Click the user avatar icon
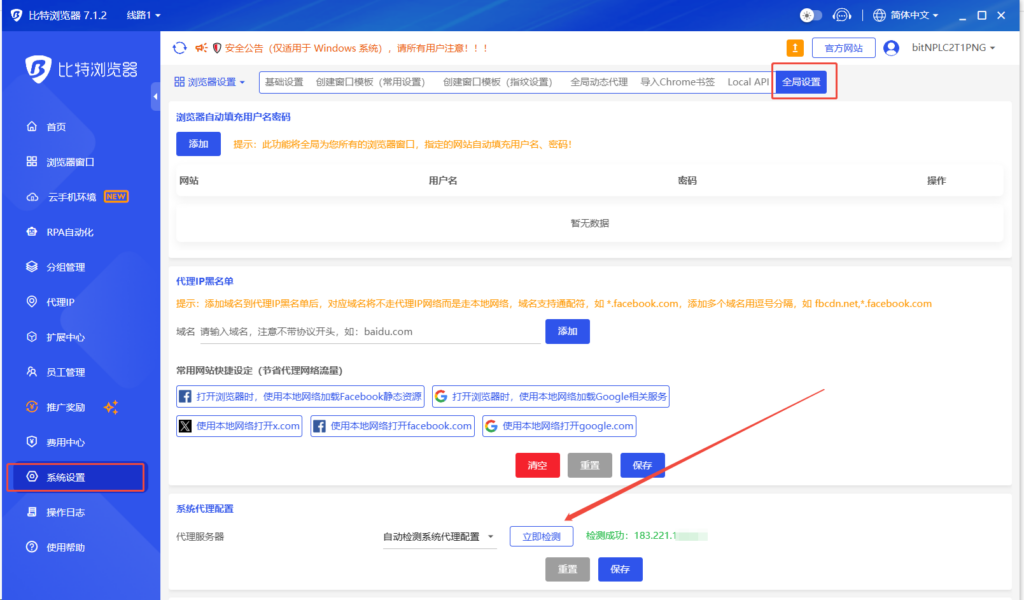 [x=891, y=48]
